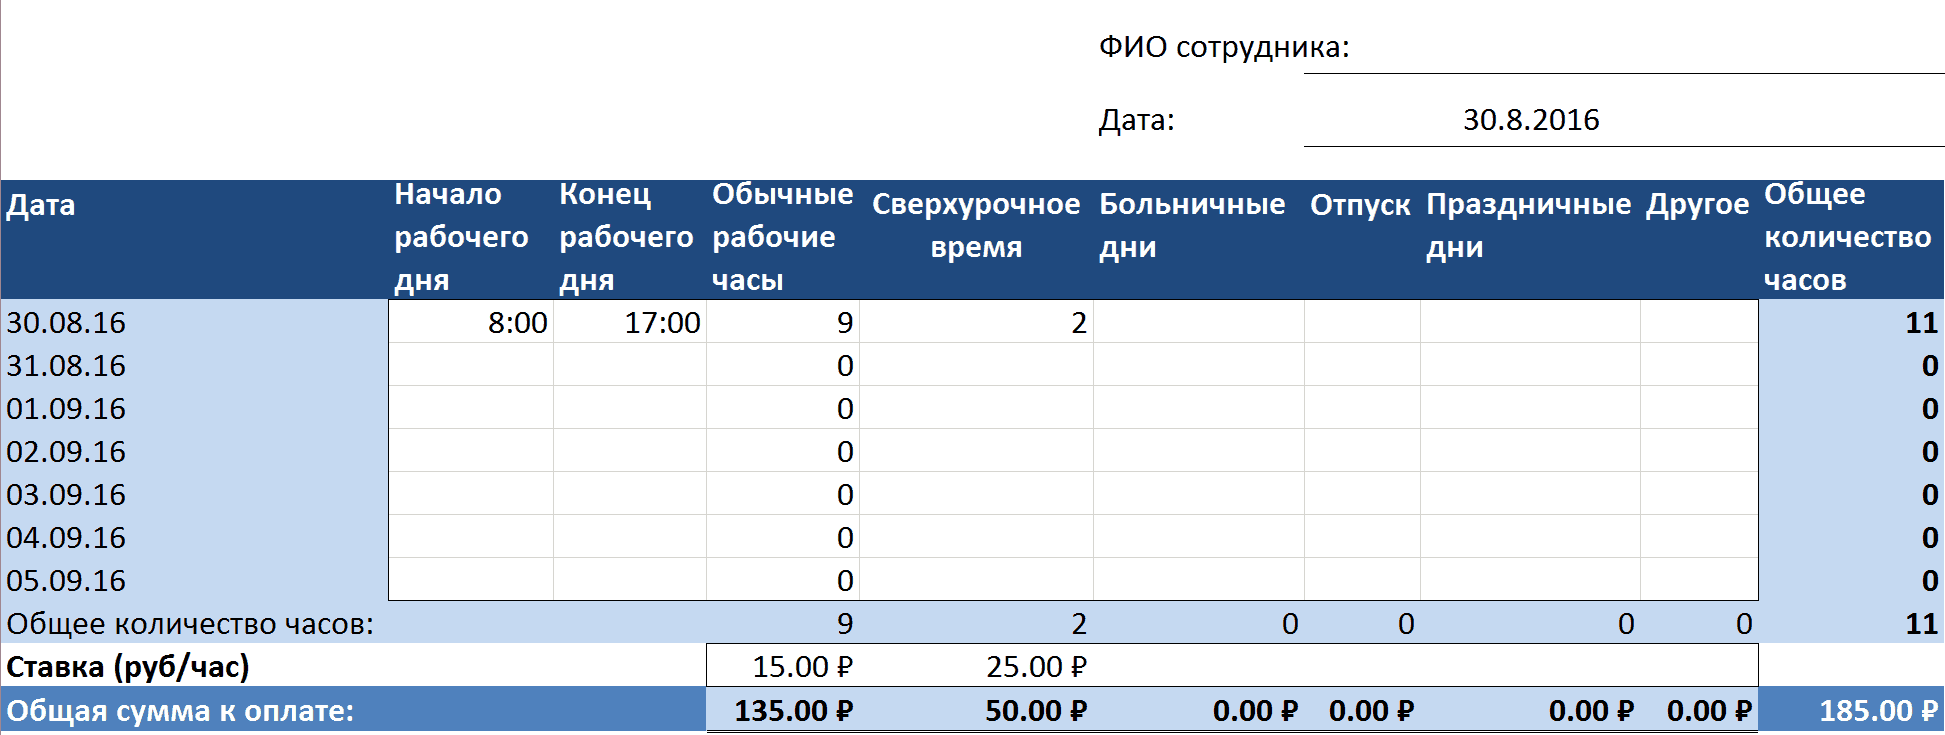Screen dimensions: 1945x735
Task: Select the Другое column header
Action: tap(1697, 206)
